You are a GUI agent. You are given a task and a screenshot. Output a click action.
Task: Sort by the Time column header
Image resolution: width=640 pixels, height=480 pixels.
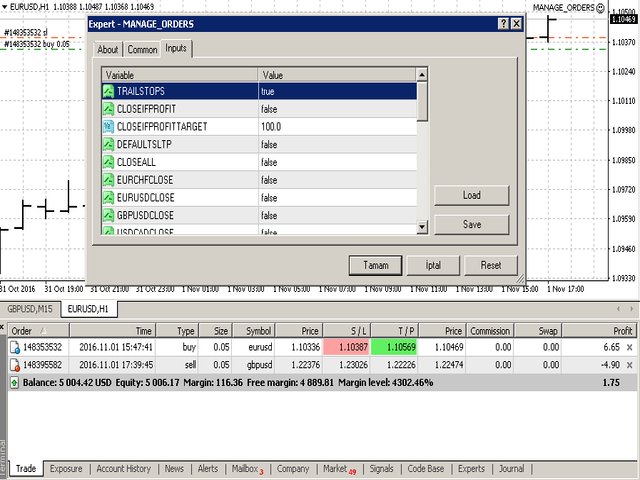(113, 331)
